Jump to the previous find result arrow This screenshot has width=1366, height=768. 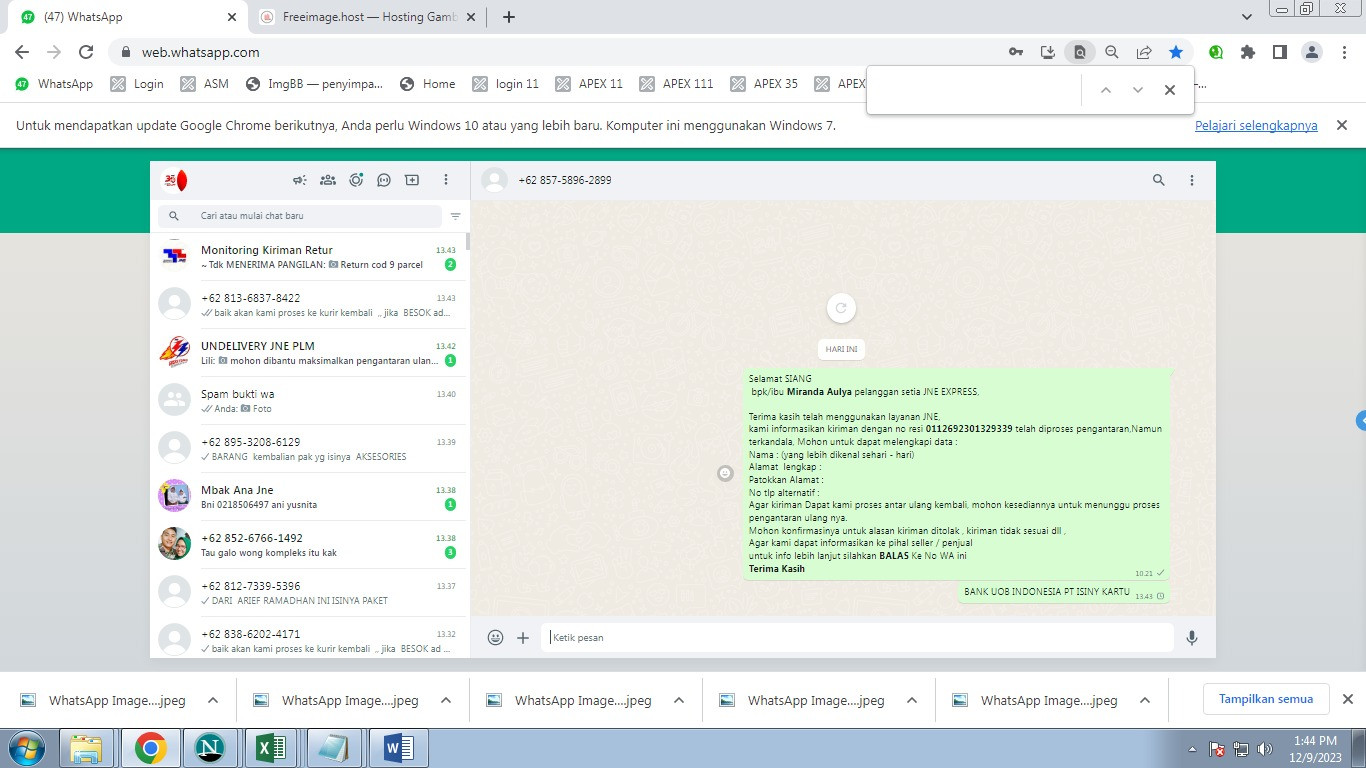[1106, 90]
